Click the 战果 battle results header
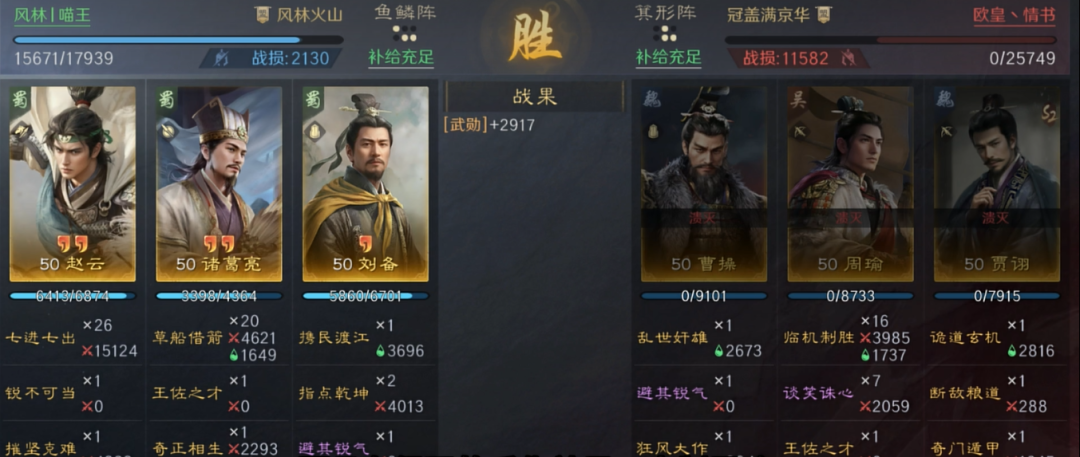This screenshot has height=457, width=1080. (534, 97)
